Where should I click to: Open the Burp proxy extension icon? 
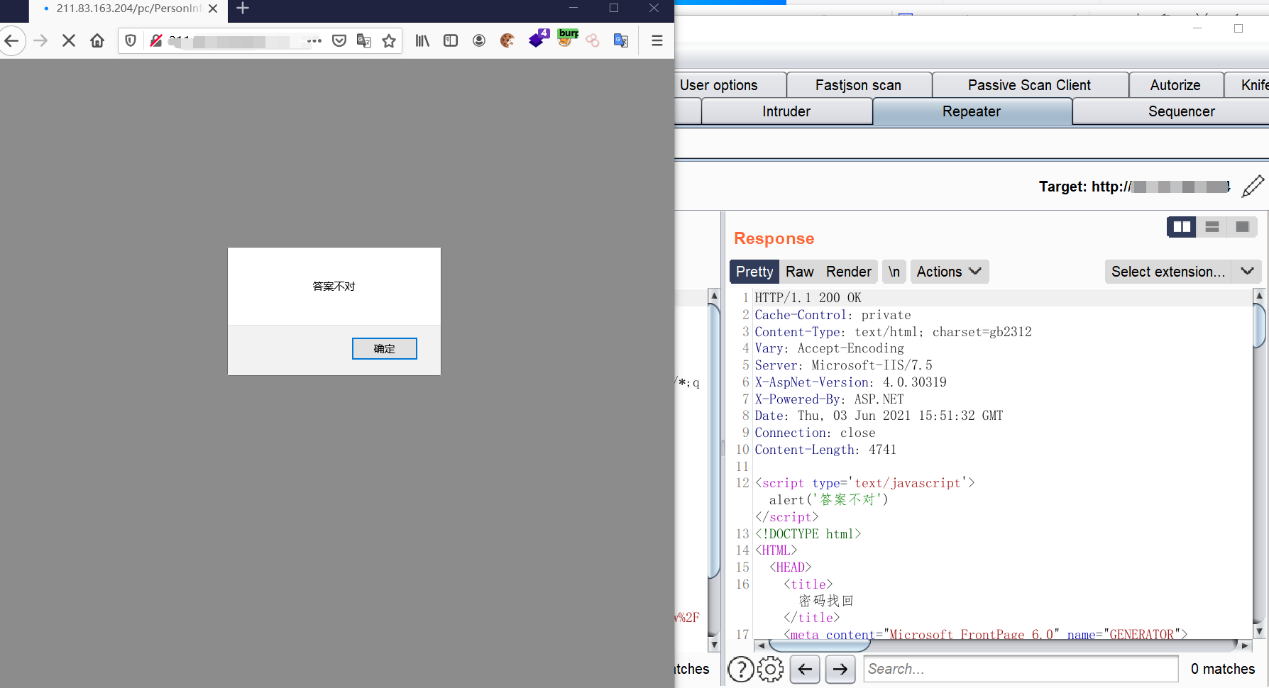pyautogui.click(x=568, y=38)
